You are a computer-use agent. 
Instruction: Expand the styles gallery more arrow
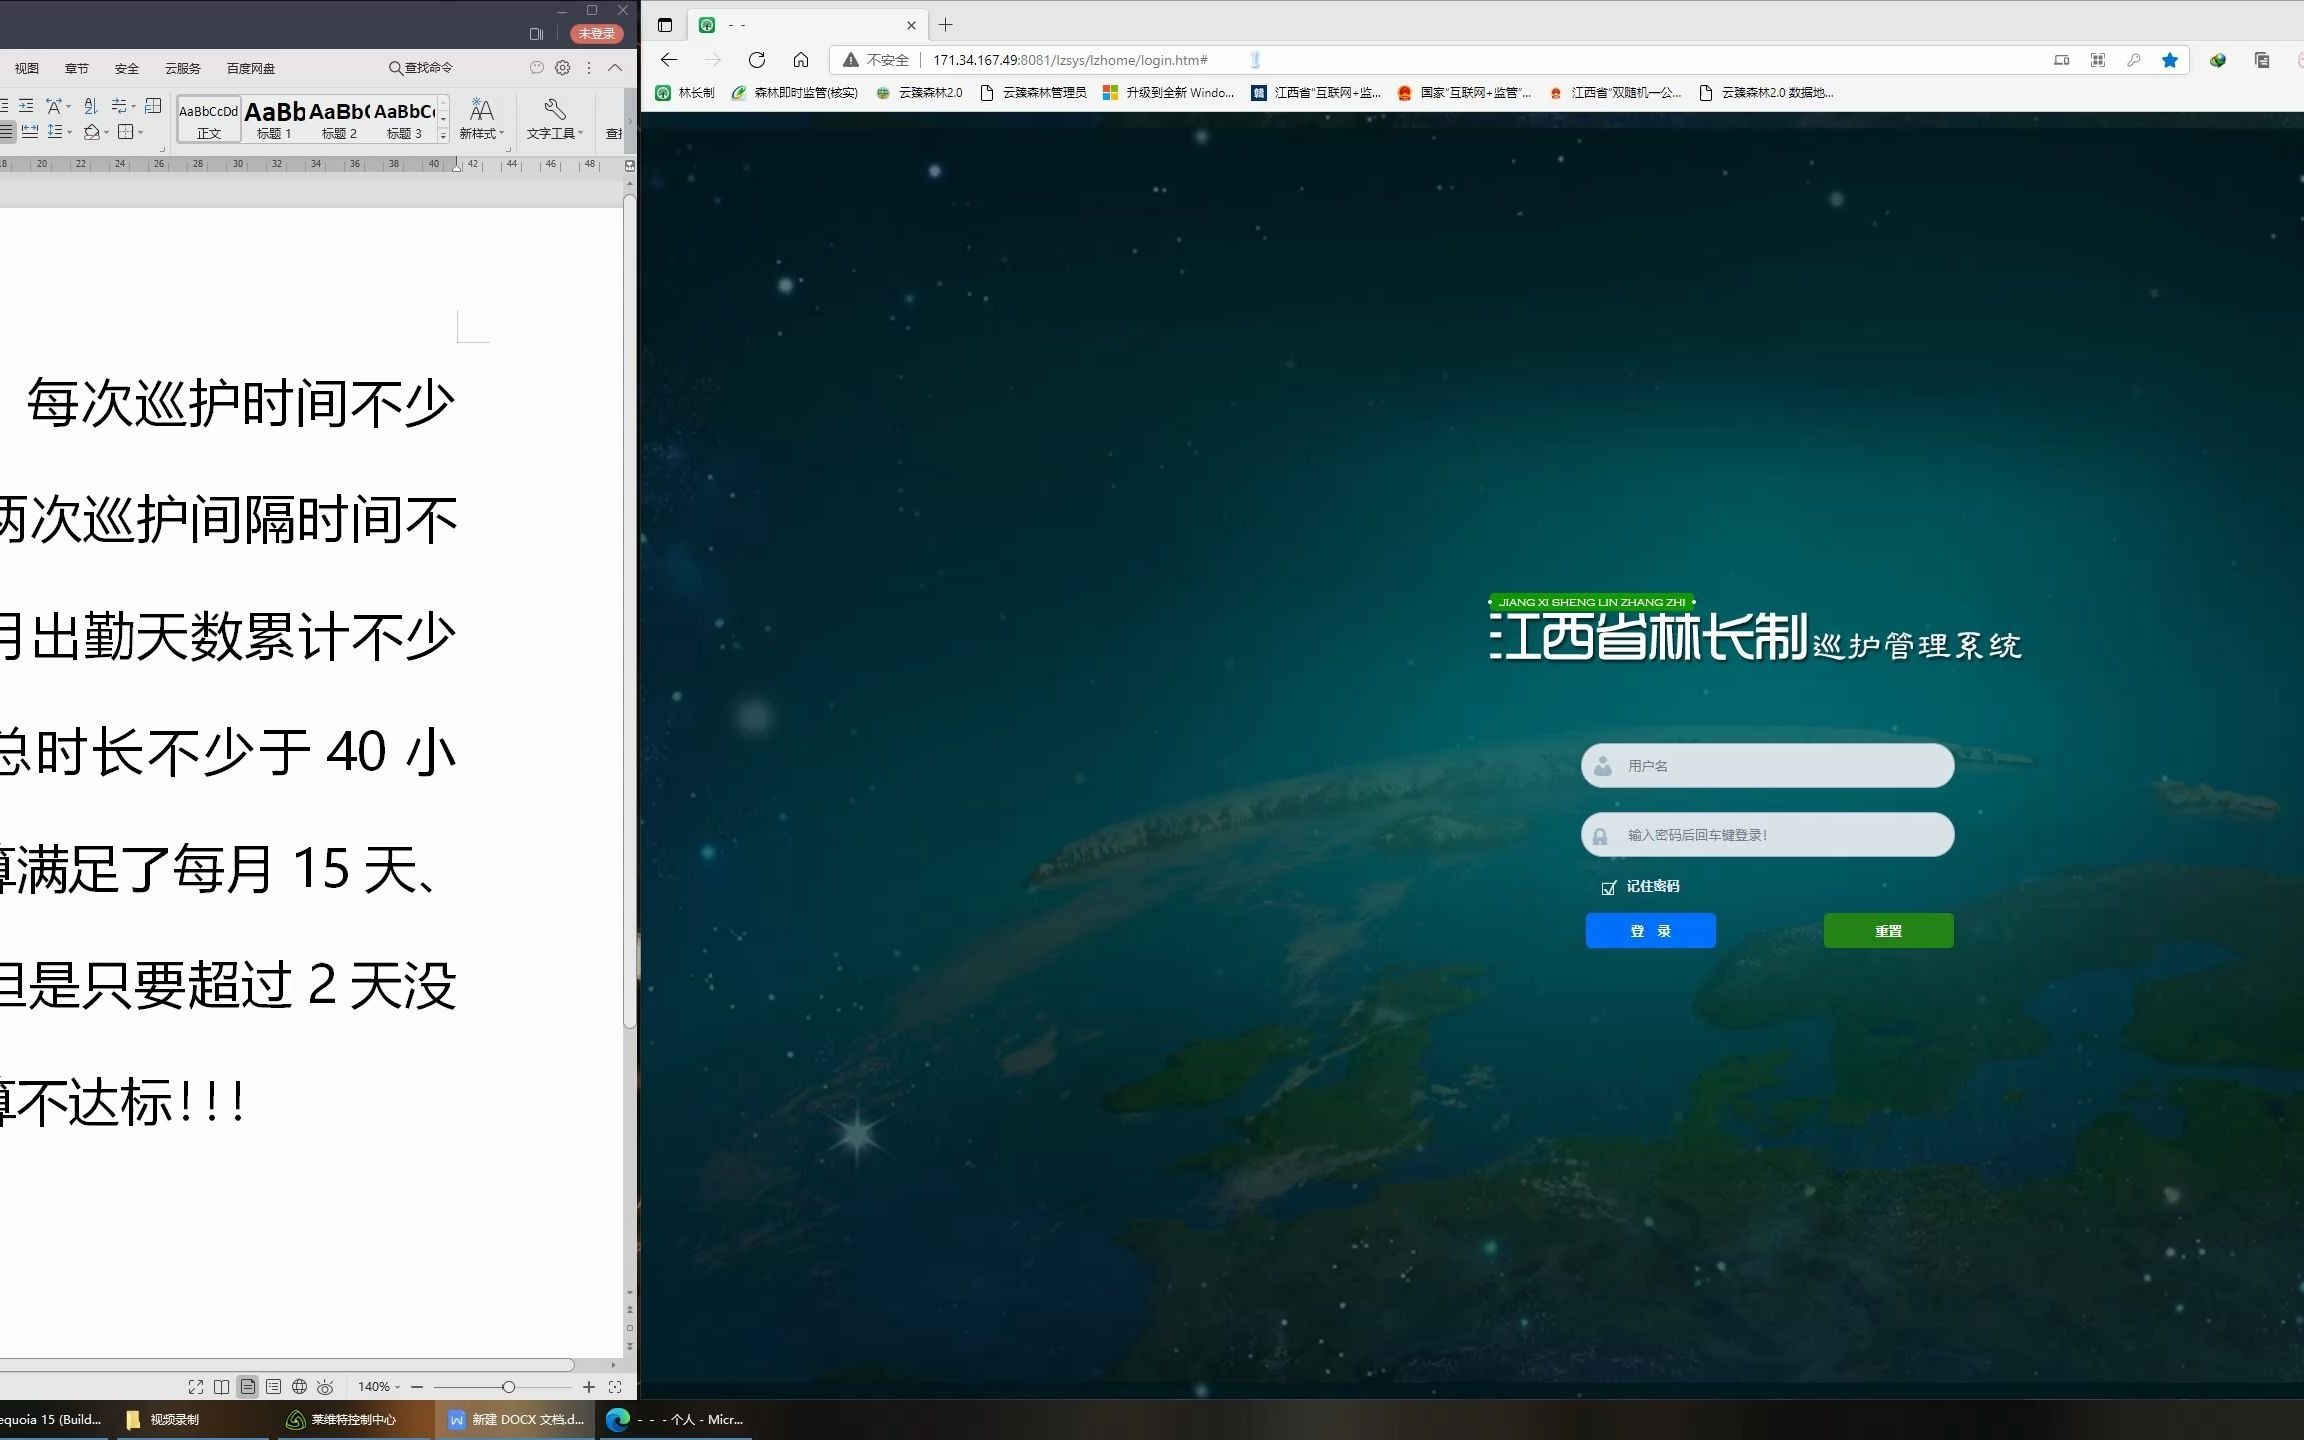pos(443,135)
